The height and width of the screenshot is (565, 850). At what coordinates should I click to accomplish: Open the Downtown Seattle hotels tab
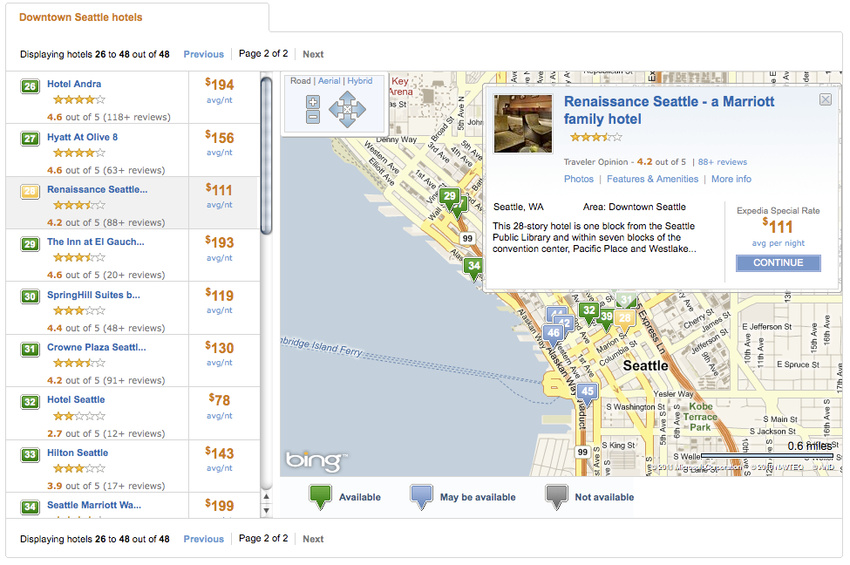[x=81, y=17]
